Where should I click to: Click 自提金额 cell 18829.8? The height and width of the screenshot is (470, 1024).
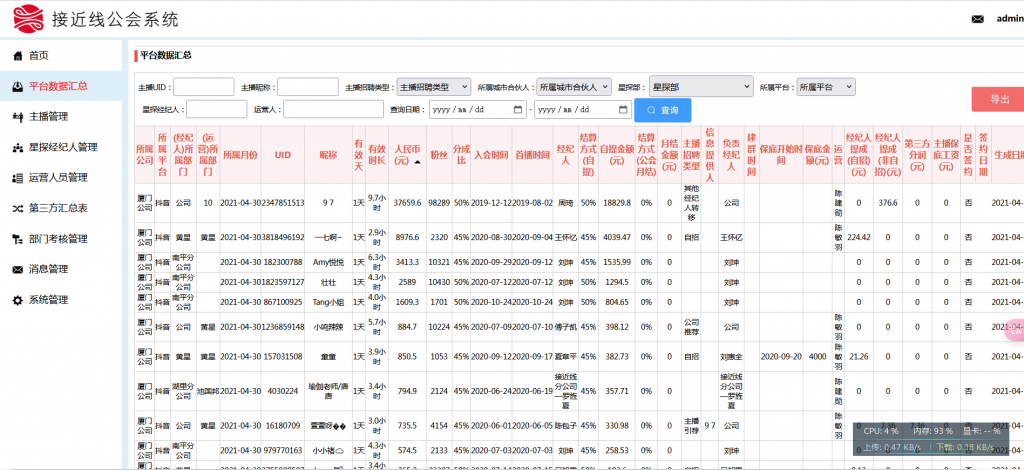617,203
